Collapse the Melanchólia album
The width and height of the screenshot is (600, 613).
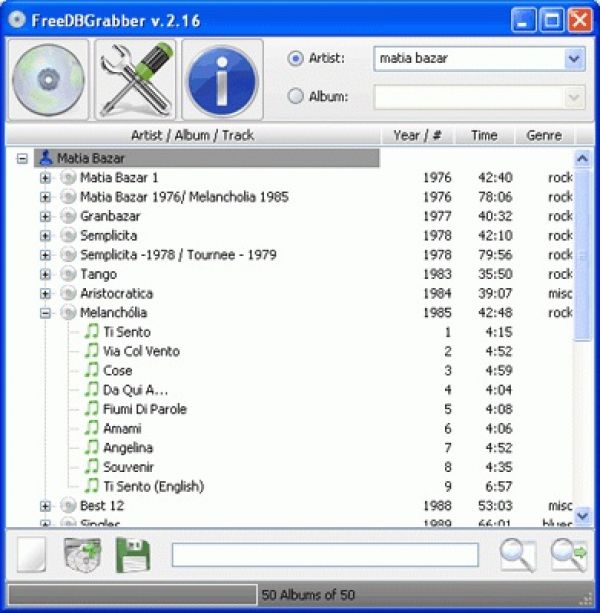pos(45,313)
